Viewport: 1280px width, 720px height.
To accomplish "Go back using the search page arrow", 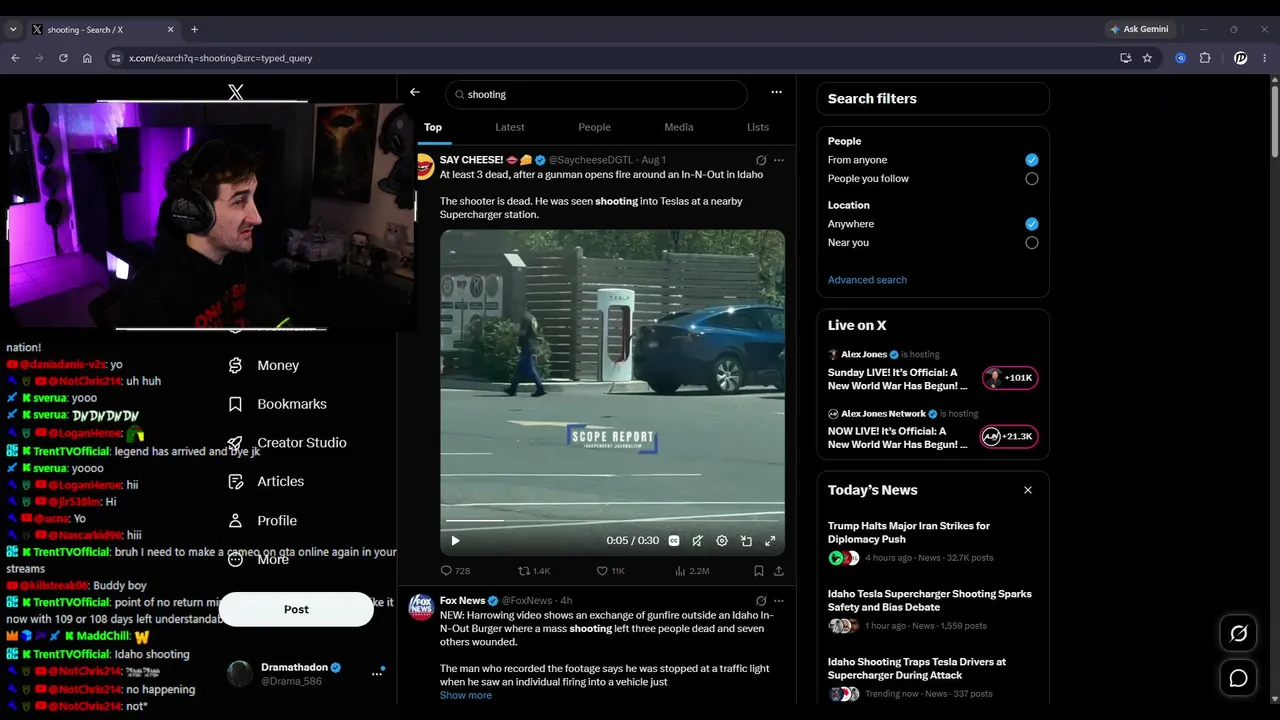I will [x=415, y=92].
